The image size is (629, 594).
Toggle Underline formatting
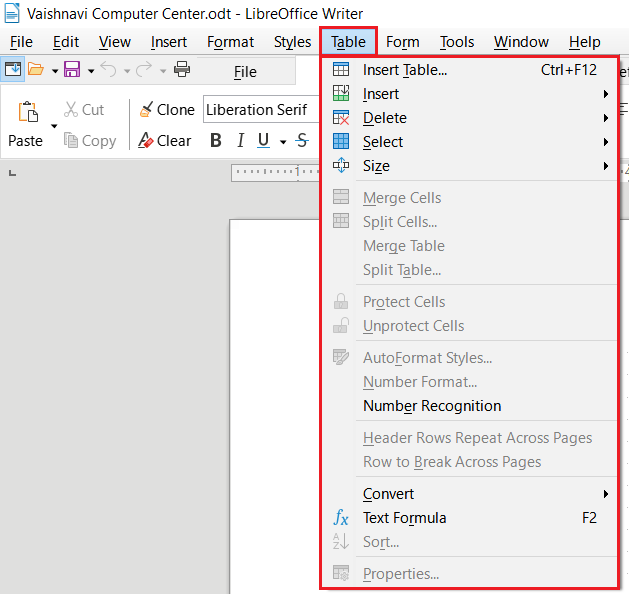263,140
